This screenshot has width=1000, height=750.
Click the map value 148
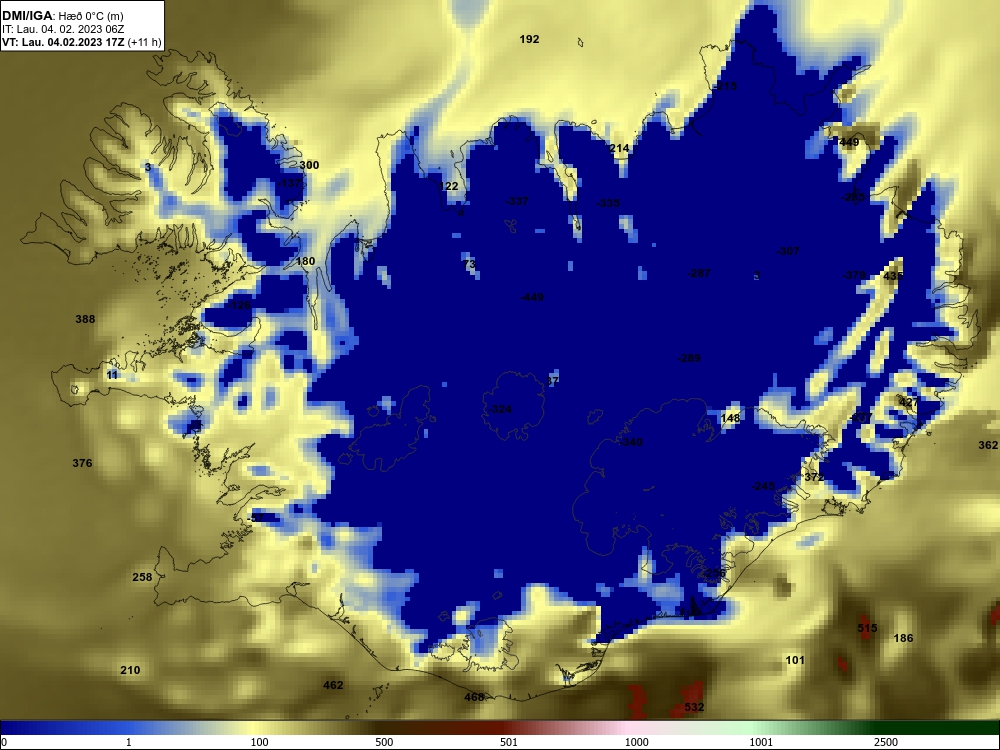(x=730, y=418)
